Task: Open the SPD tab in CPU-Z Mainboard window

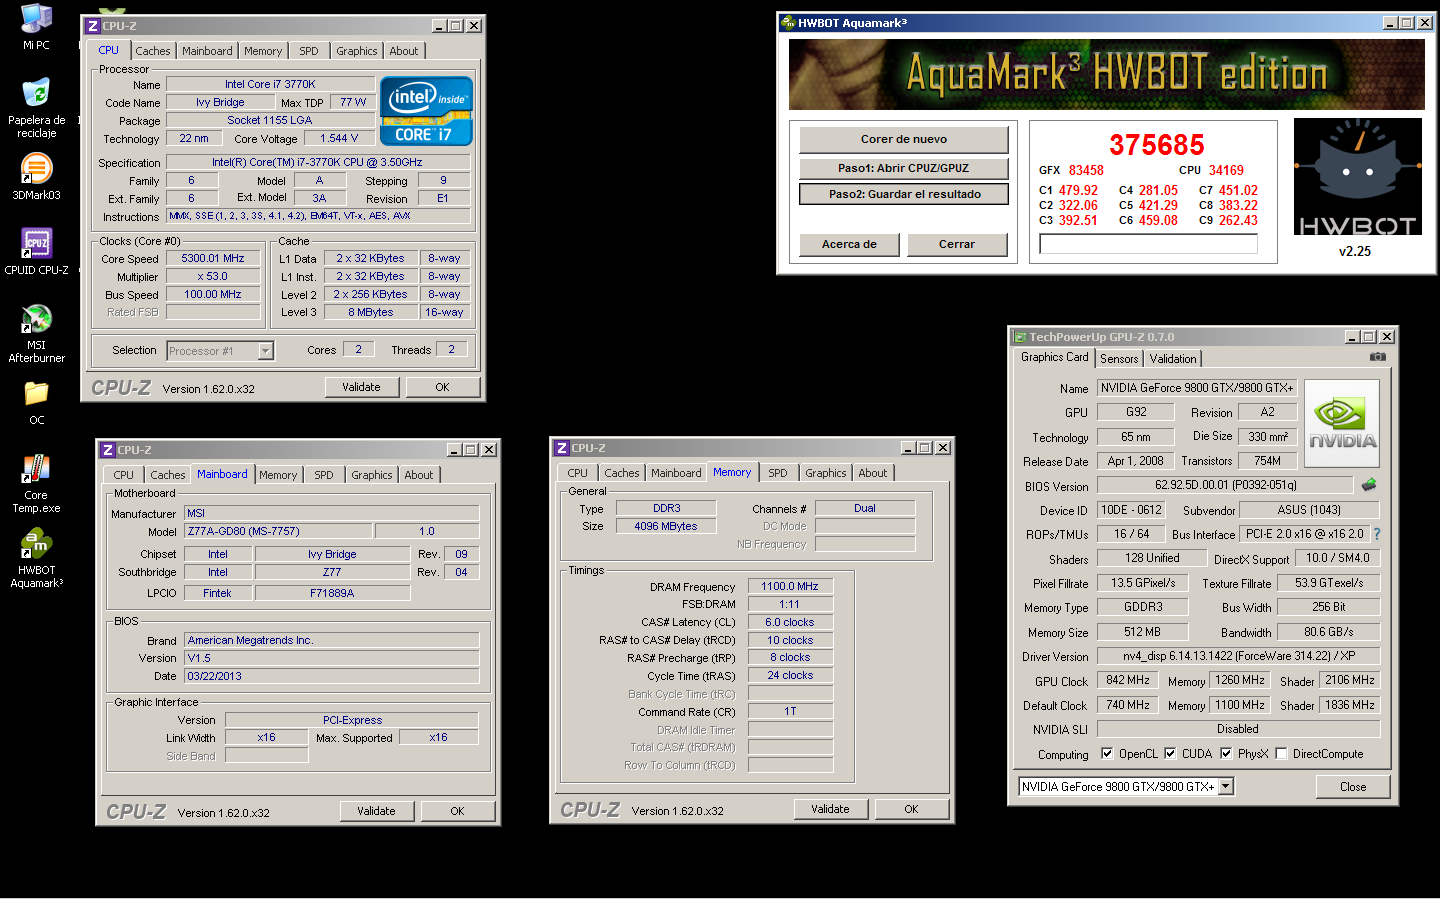Action: coord(324,475)
